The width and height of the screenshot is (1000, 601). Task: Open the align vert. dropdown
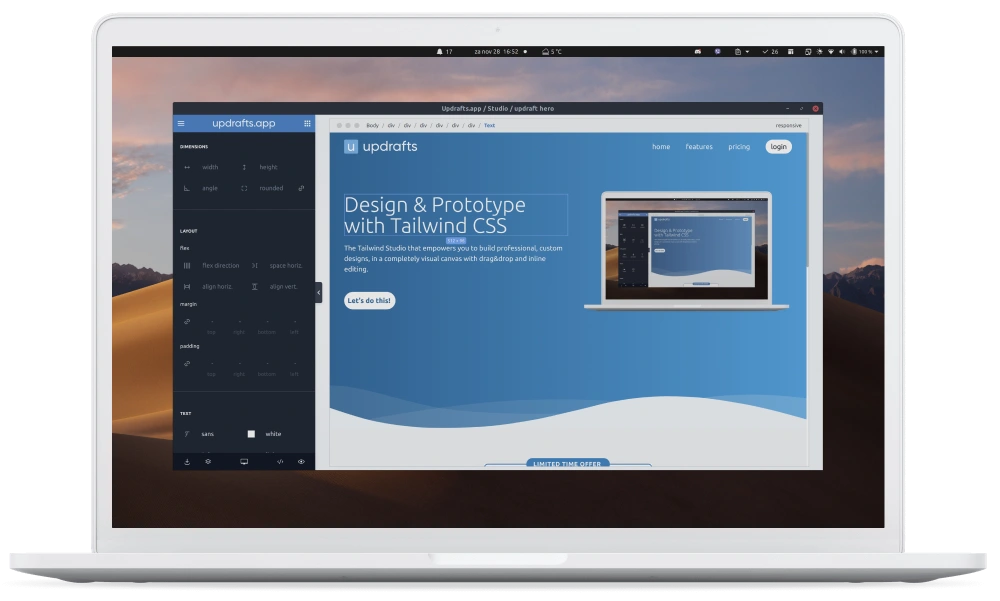pyautogui.click(x=283, y=286)
